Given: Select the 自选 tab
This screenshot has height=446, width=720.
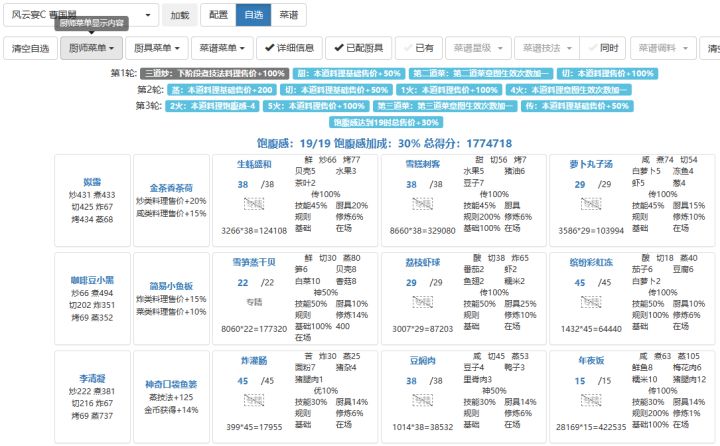Looking at the screenshot, I should [x=253, y=15].
